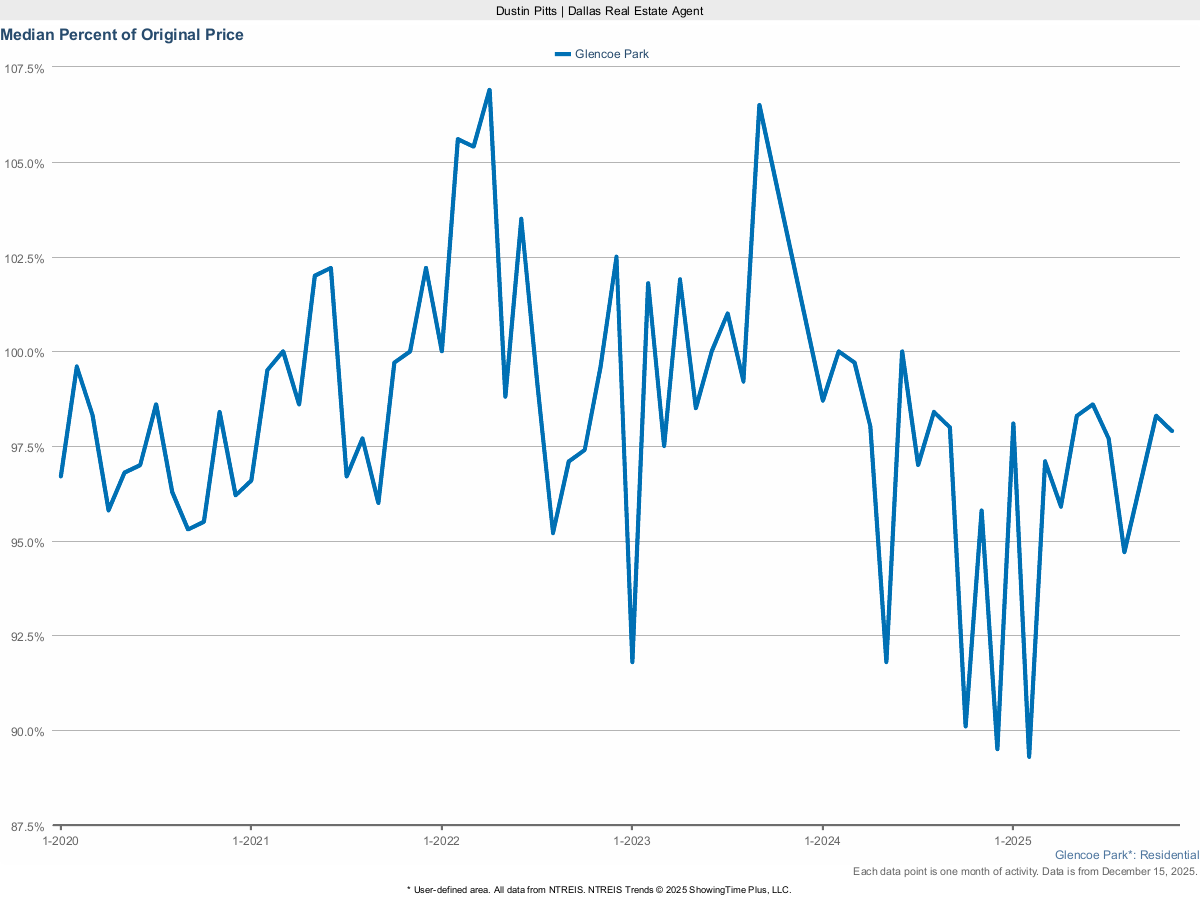Open the 1-2023 axis label options
Screen dimensions: 1200x900
pyautogui.click(x=631, y=841)
